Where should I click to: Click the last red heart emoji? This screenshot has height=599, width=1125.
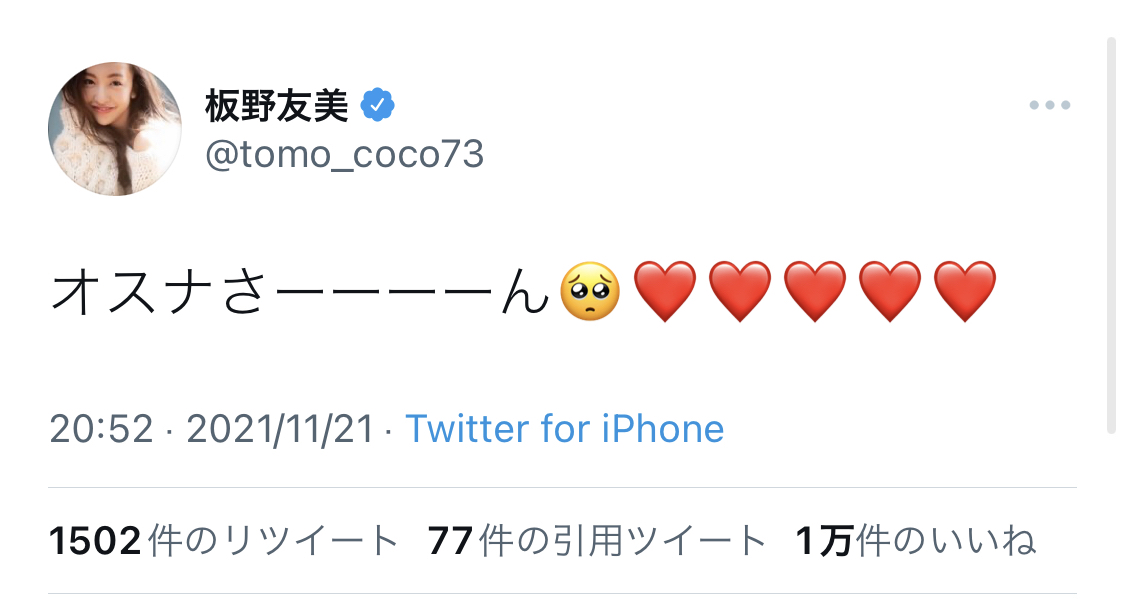(x=965, y=291)
